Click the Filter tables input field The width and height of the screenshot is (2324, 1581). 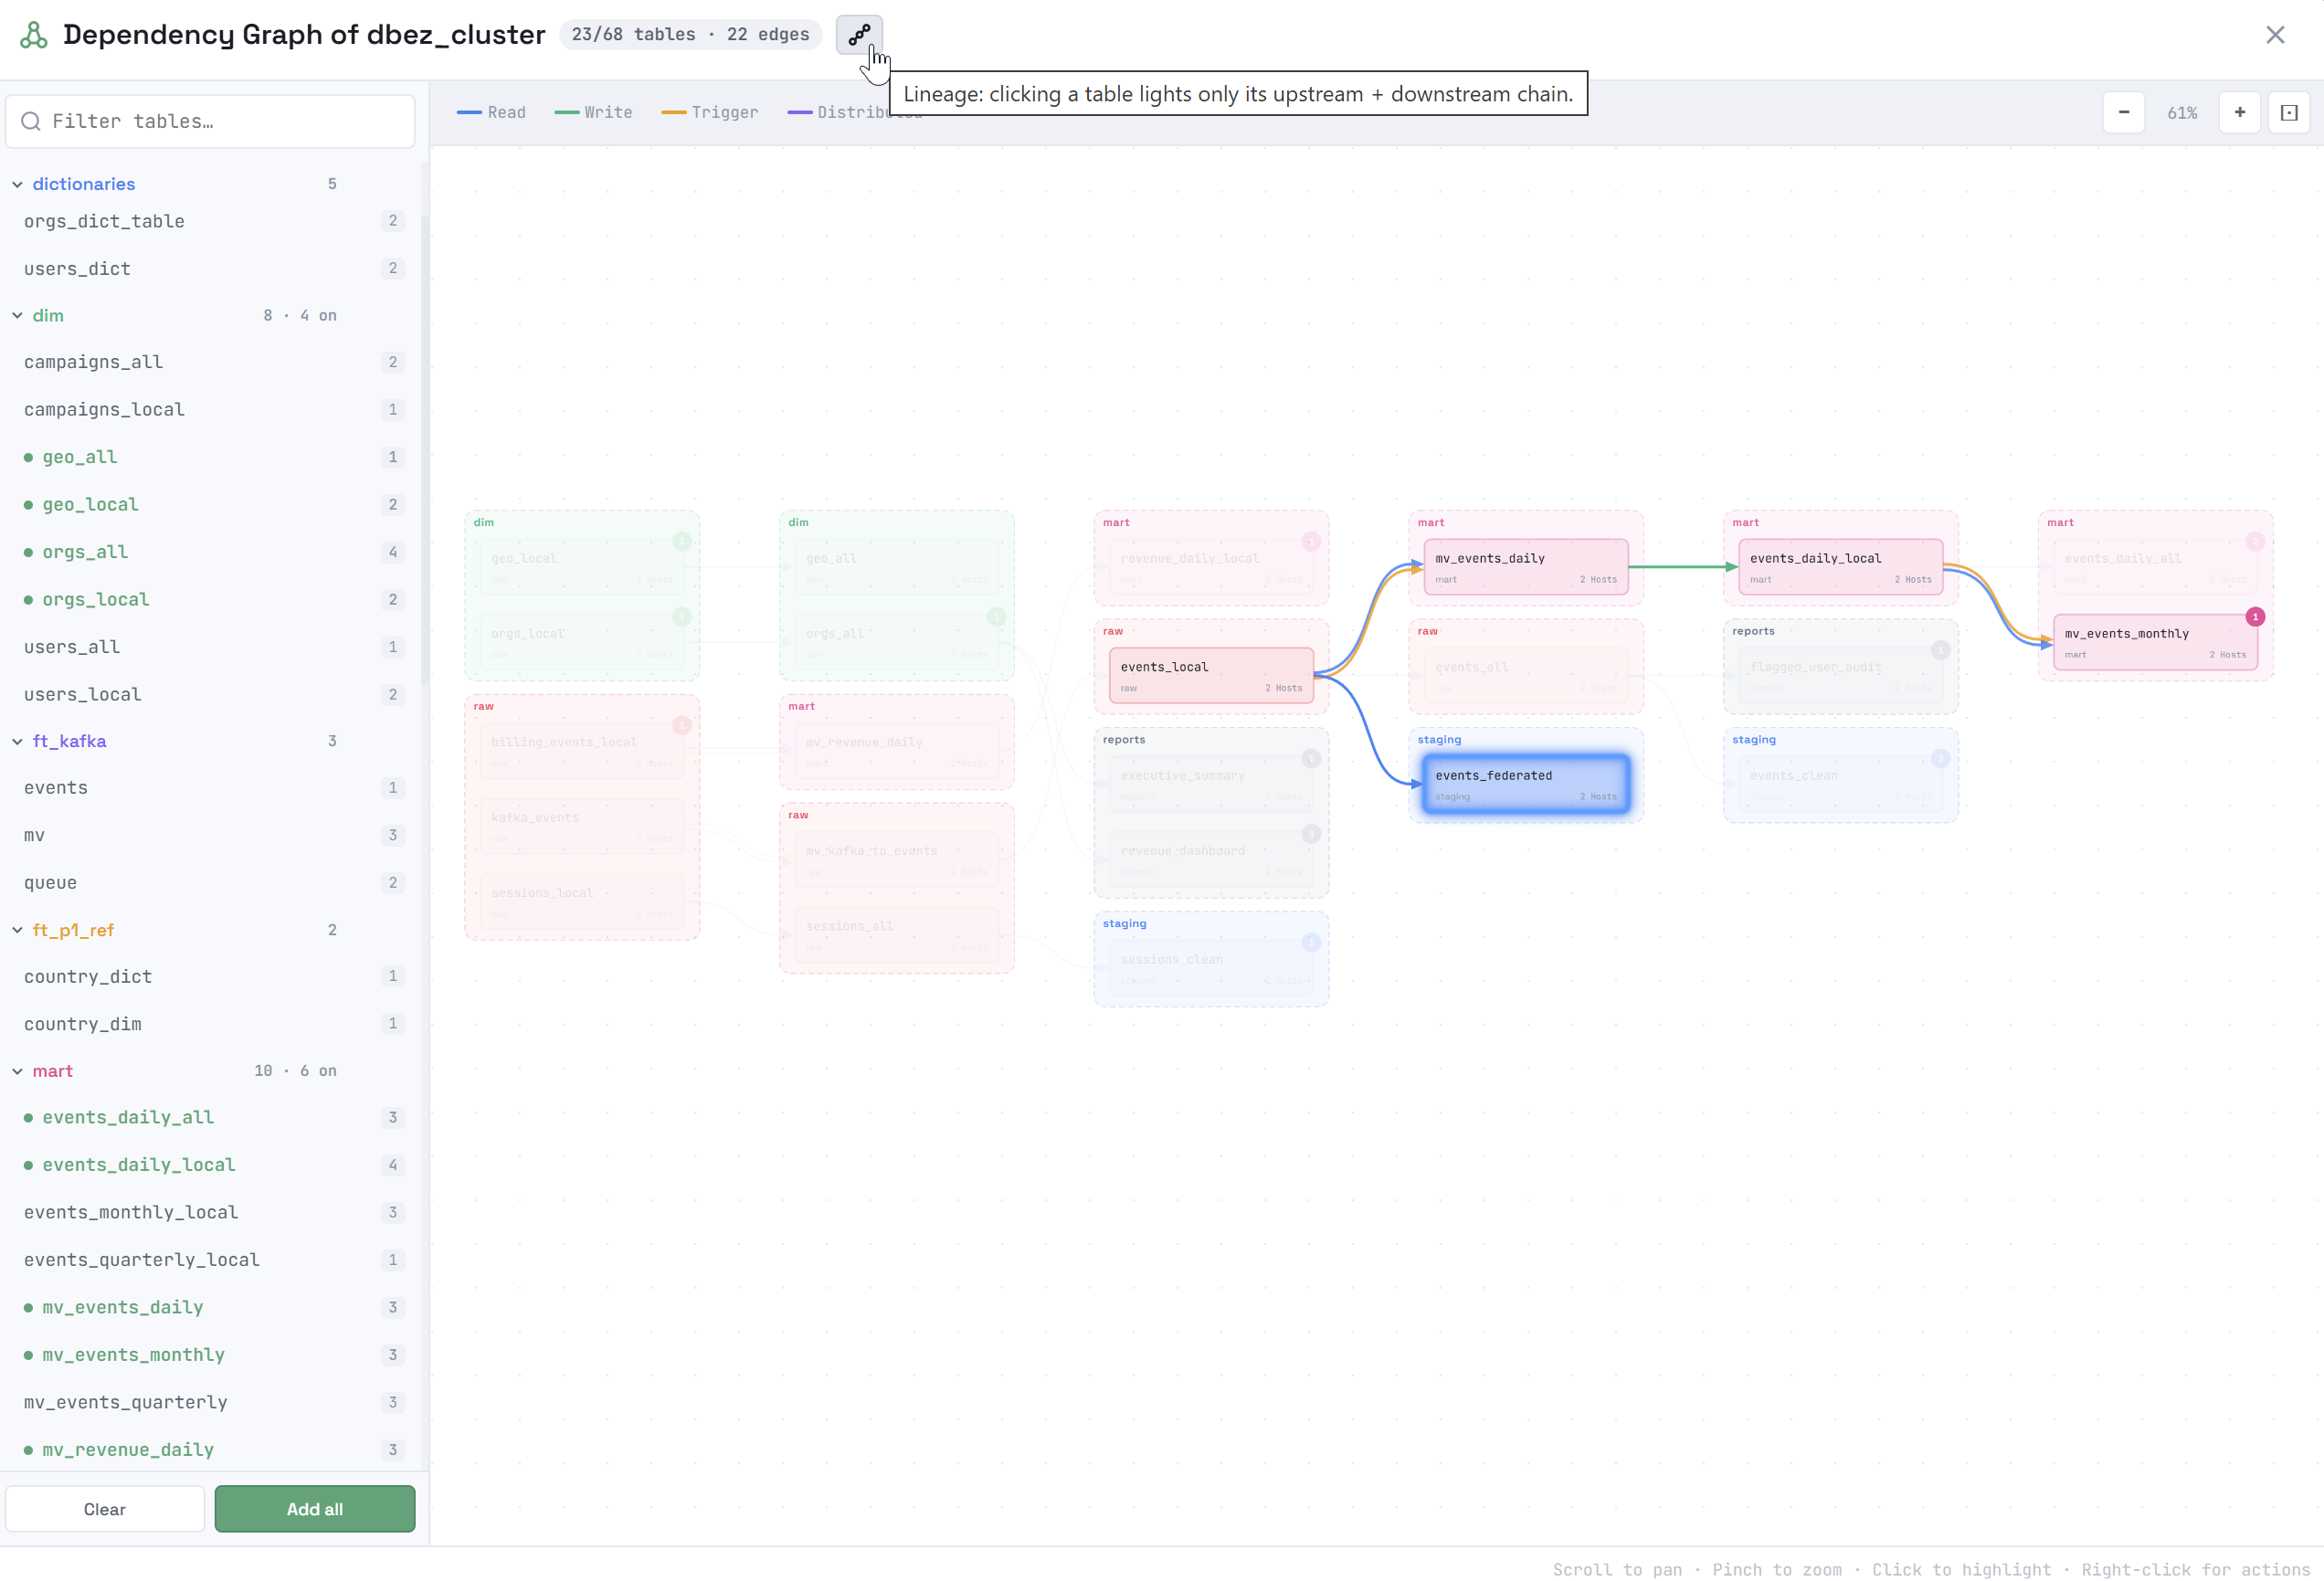click(x=210, y=121)
